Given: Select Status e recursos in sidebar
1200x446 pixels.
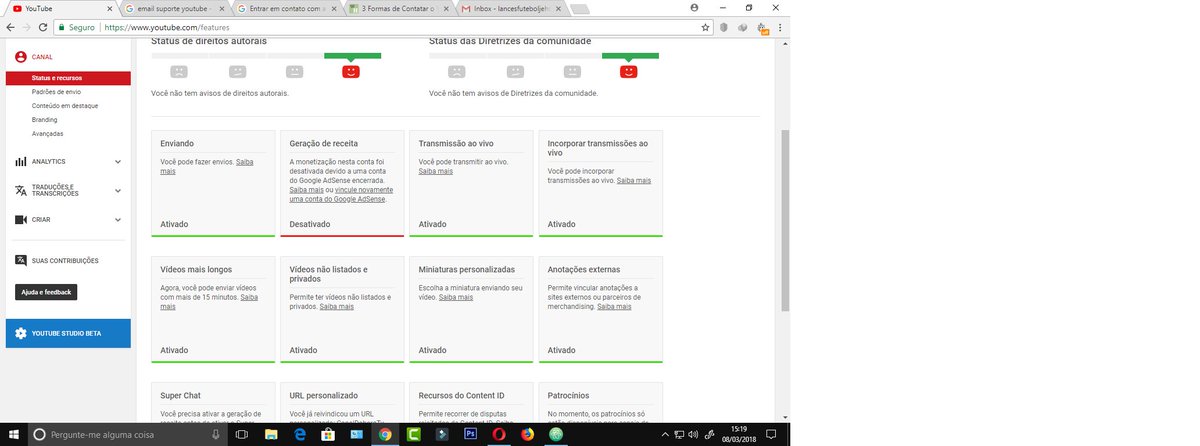Looking at the screenshot, I should click(x=68, y=78).
